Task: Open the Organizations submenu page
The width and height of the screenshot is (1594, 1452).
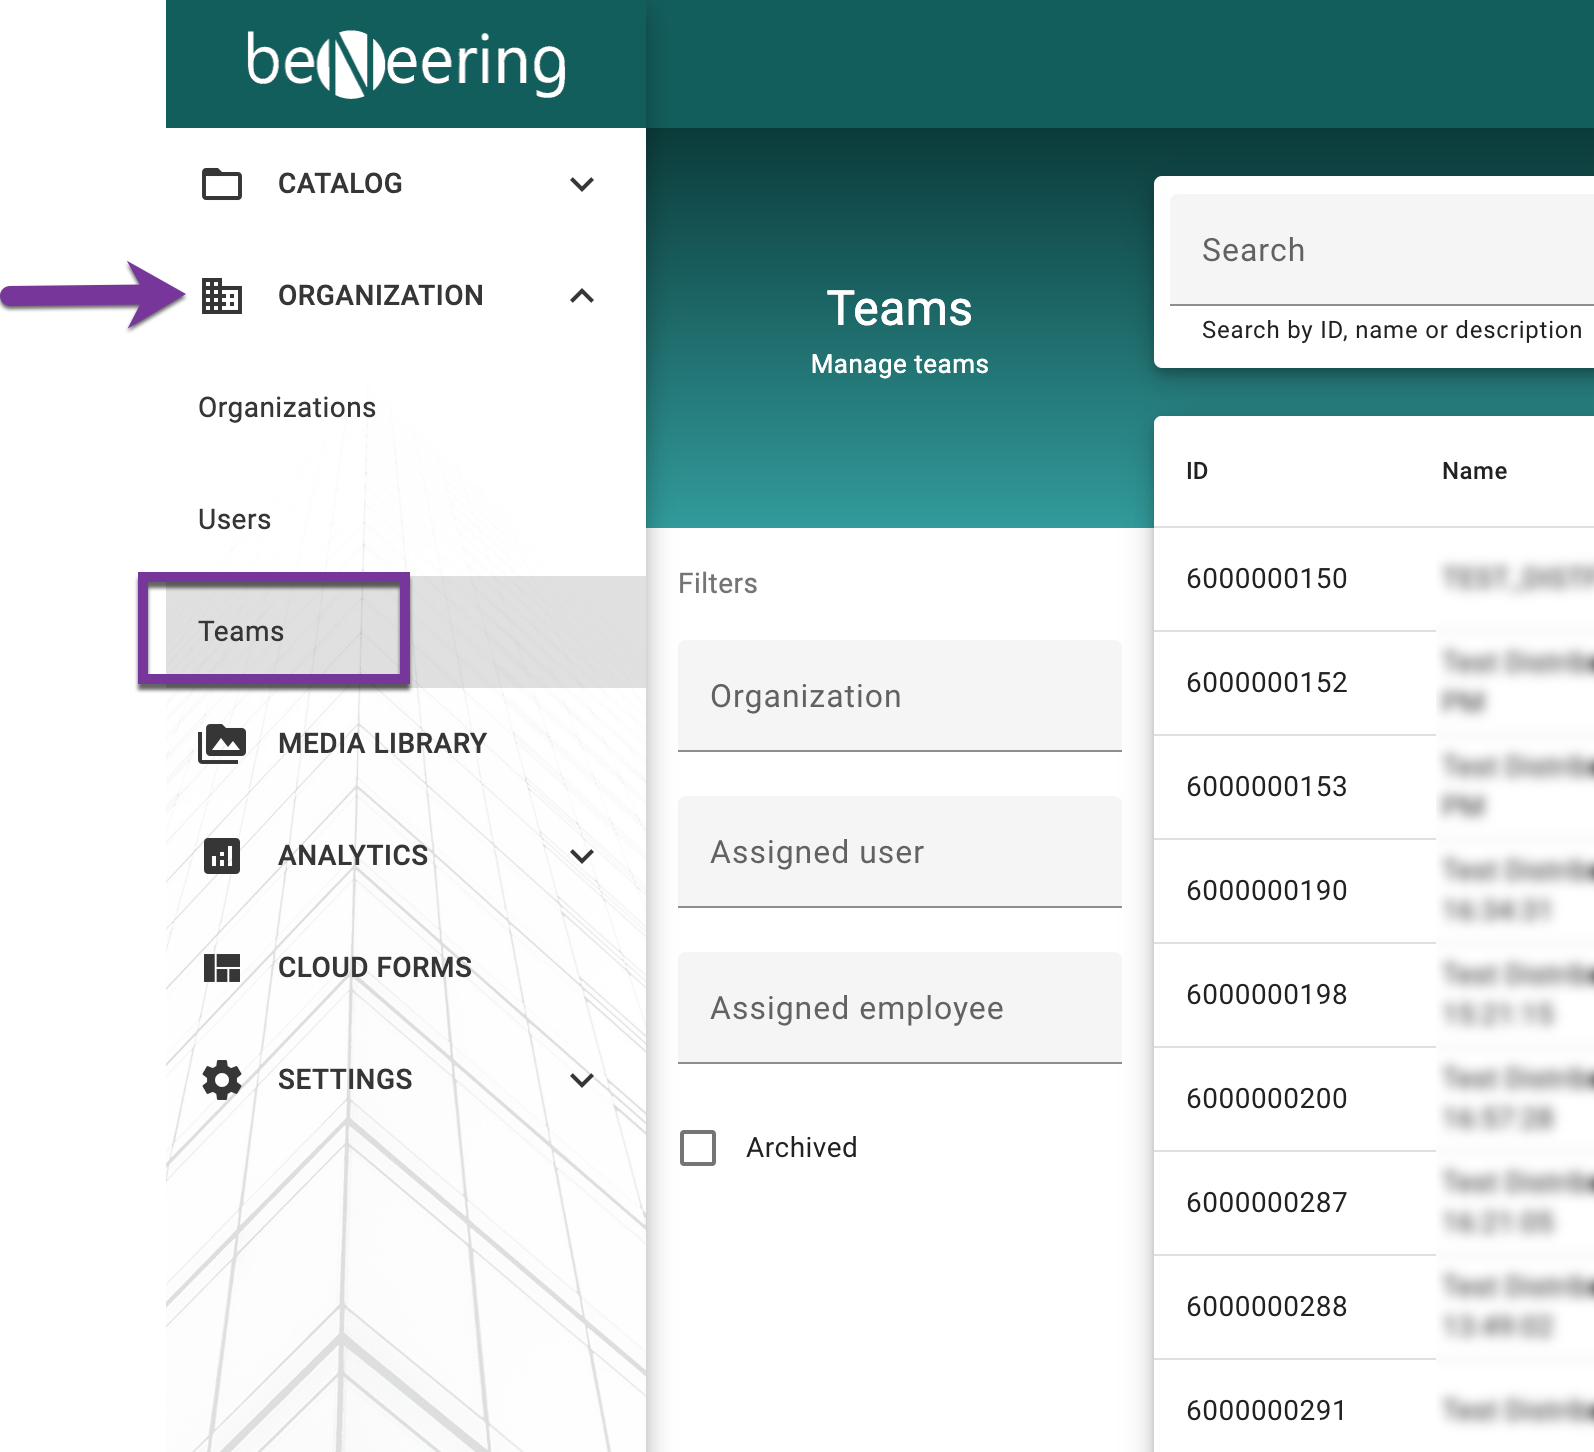Action: [287, 408]
